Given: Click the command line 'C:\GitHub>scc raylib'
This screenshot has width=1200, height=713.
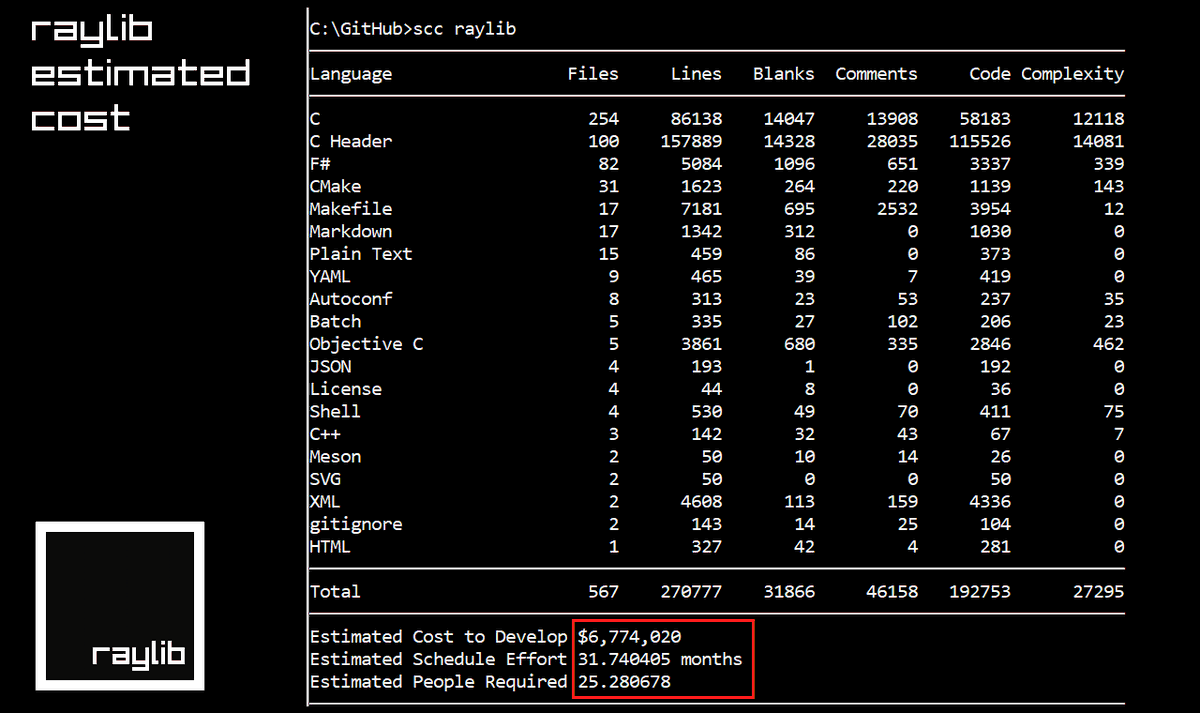Looking at the screenshot, I should click(413, 29).
